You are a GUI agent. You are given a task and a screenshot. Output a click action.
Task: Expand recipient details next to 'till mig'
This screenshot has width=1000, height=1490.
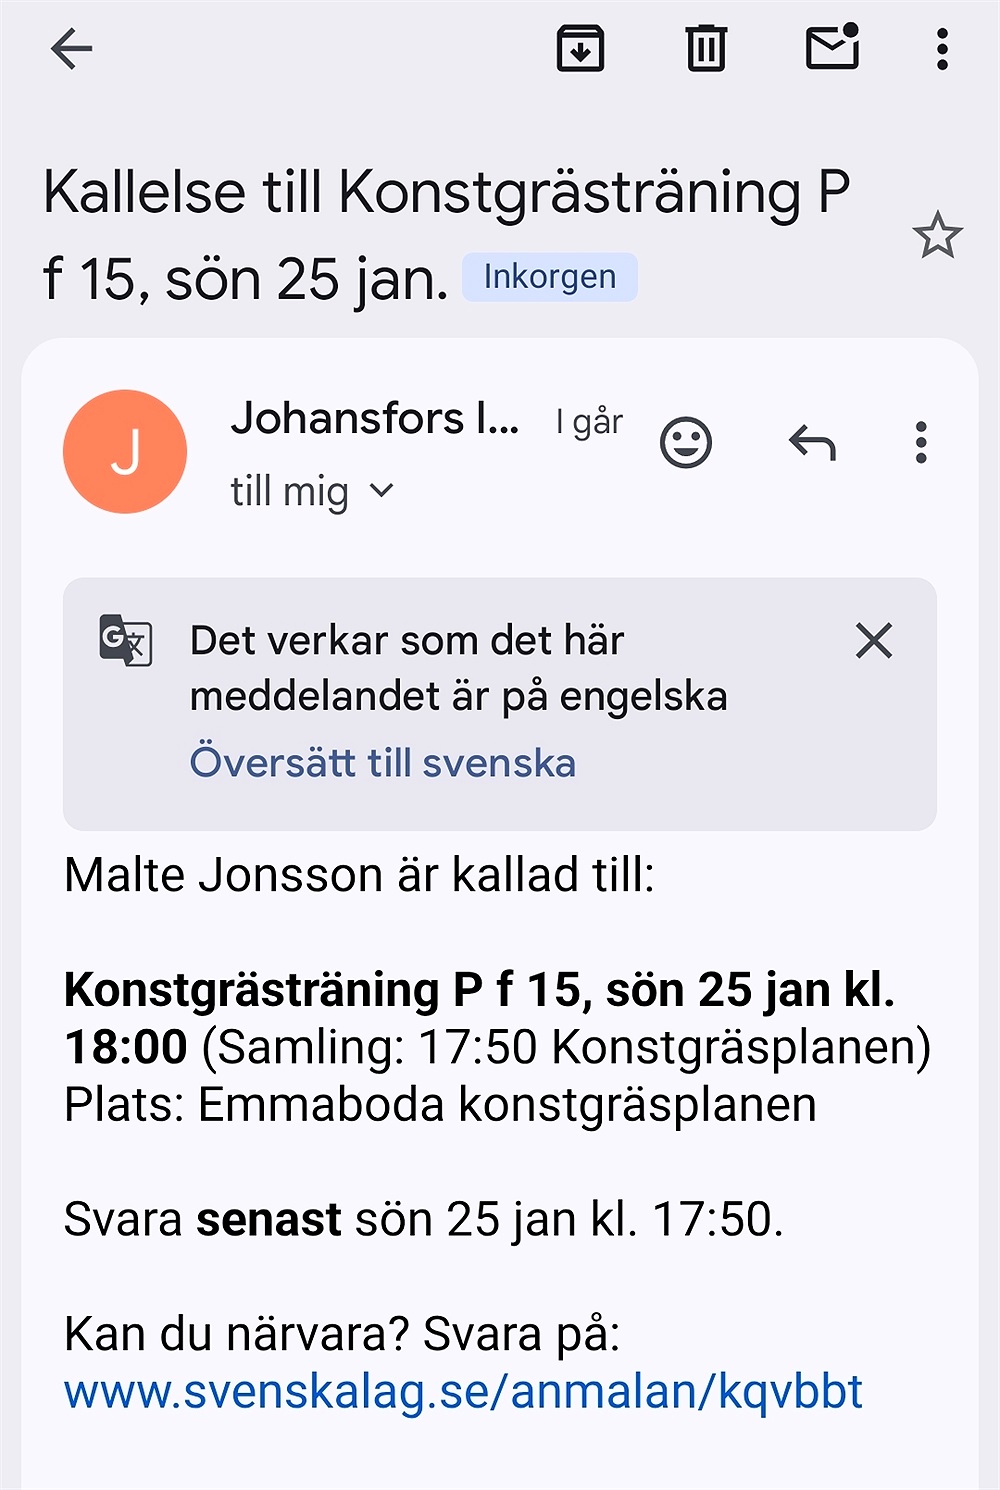pyautogui.click(x=382, y=491)
